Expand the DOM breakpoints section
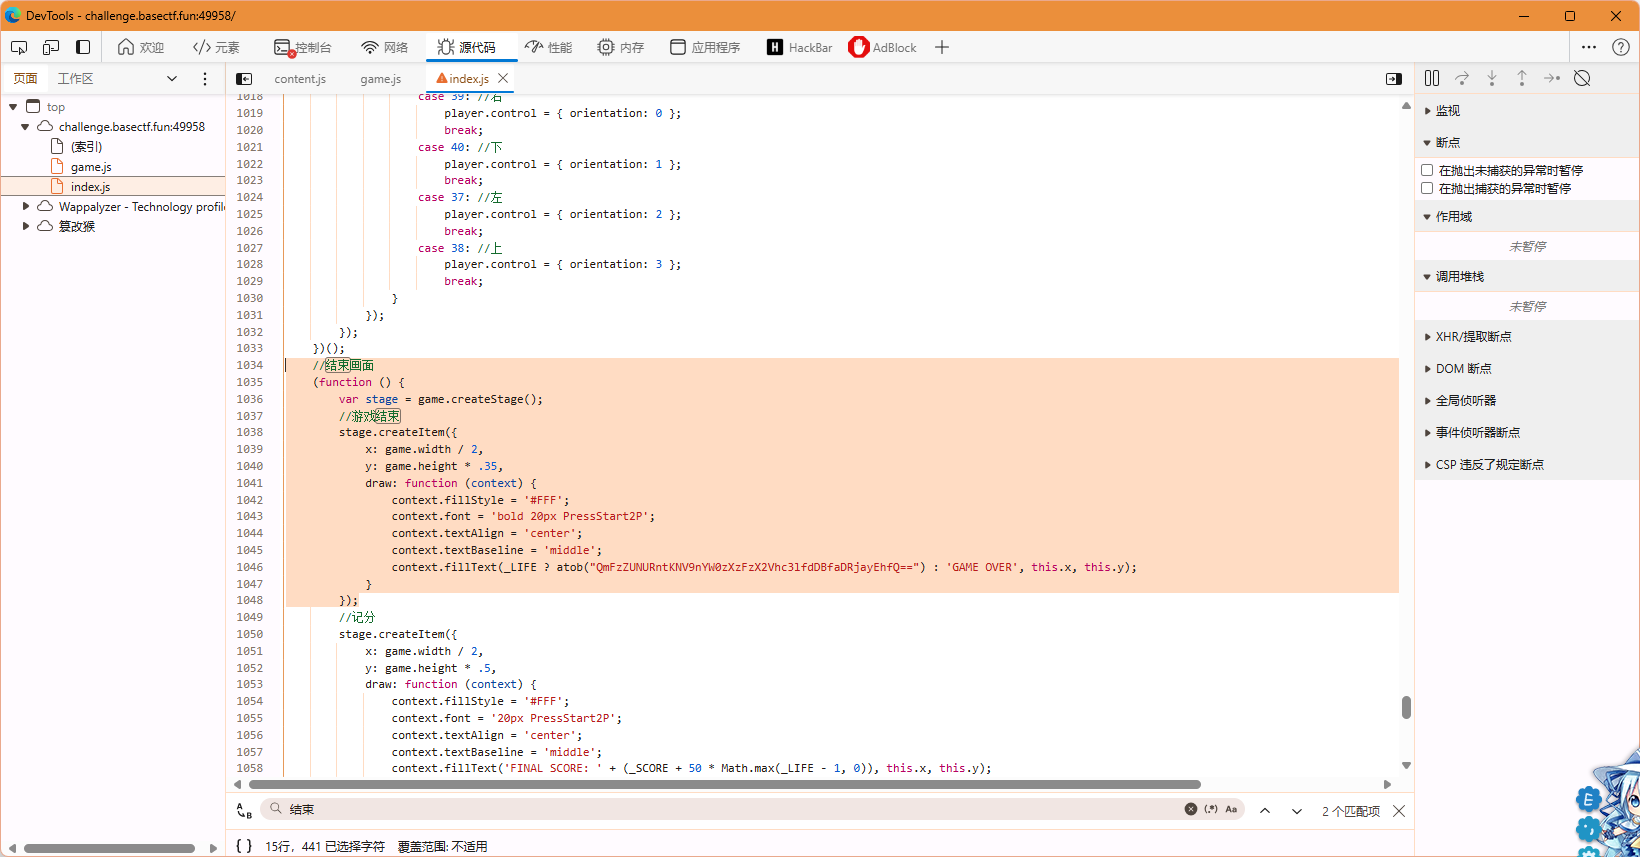The height and width of the screenshot is (857, 1640). click(x=1463, y=369)
